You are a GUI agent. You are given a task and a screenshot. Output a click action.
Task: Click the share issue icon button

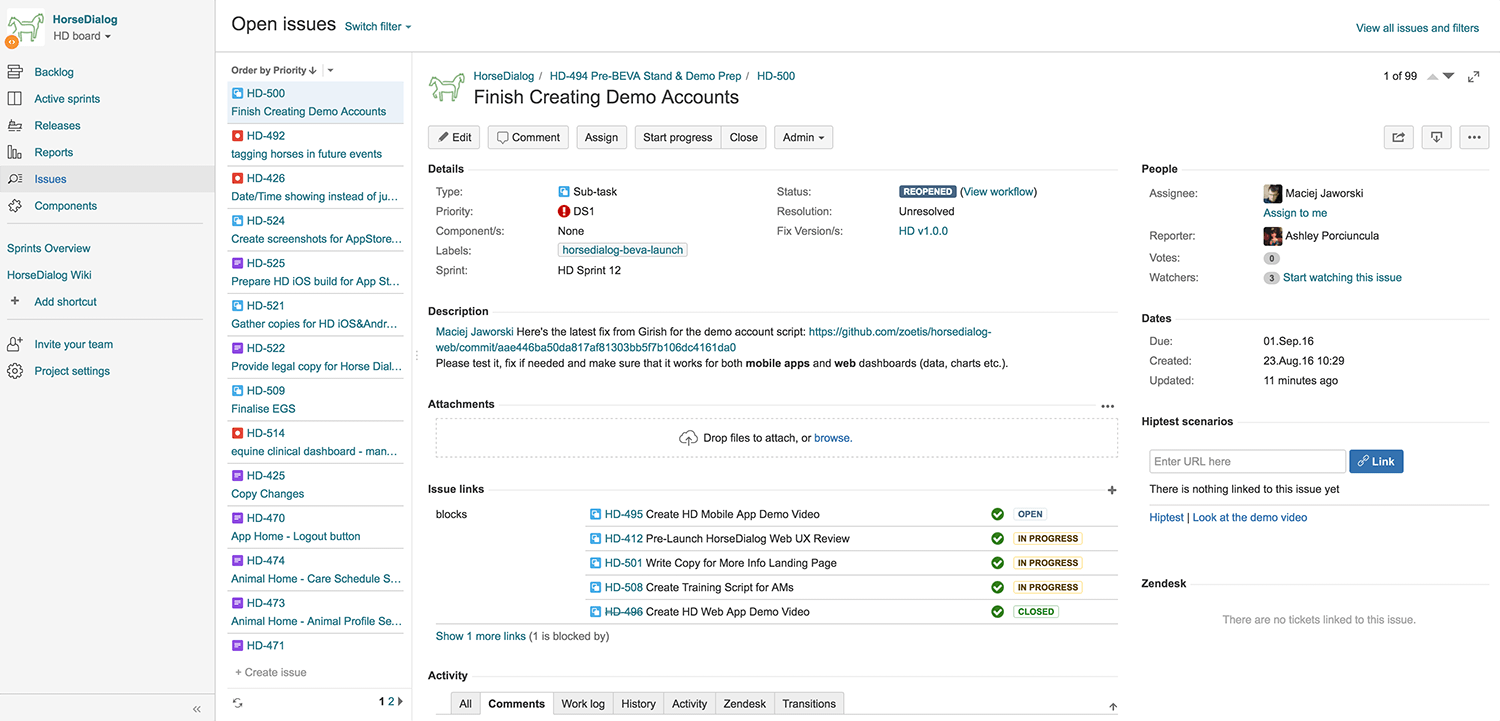tap(1398, 137)
